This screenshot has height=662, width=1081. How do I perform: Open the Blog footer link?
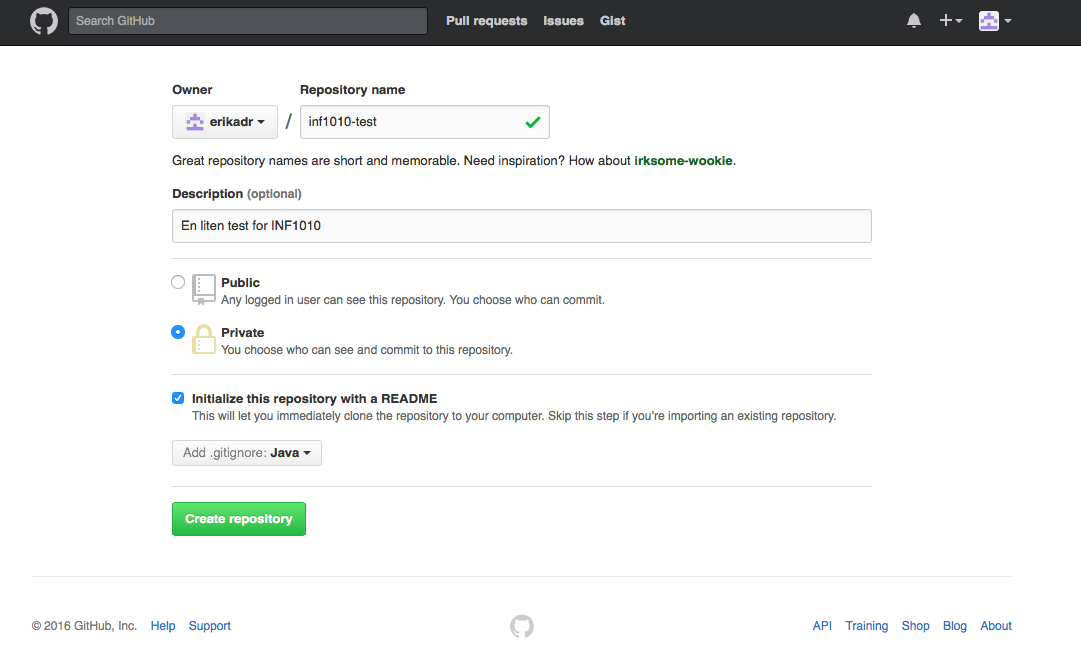pyautogui.click(x=955, y=625)
